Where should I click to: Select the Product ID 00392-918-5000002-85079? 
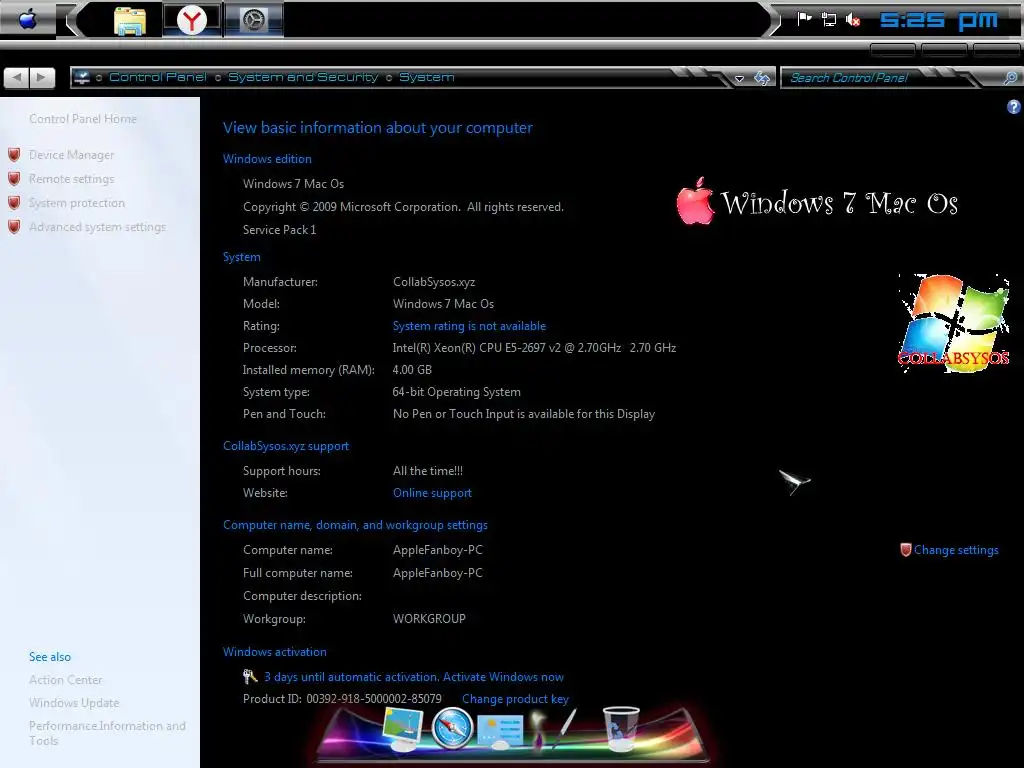(374, 699)
